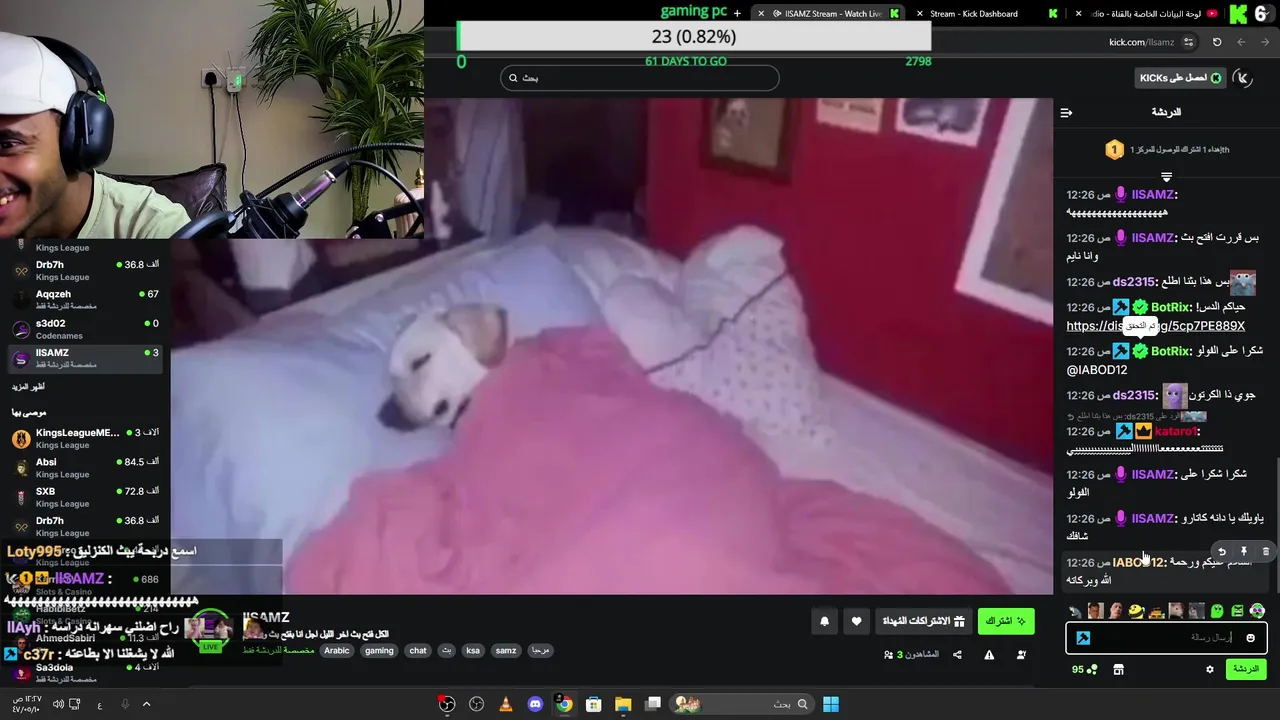Screen dimensions: 1280x720
Task: Click the IISAMZ streamer avatar with LIVE badge
Action: tap(209, 631)
